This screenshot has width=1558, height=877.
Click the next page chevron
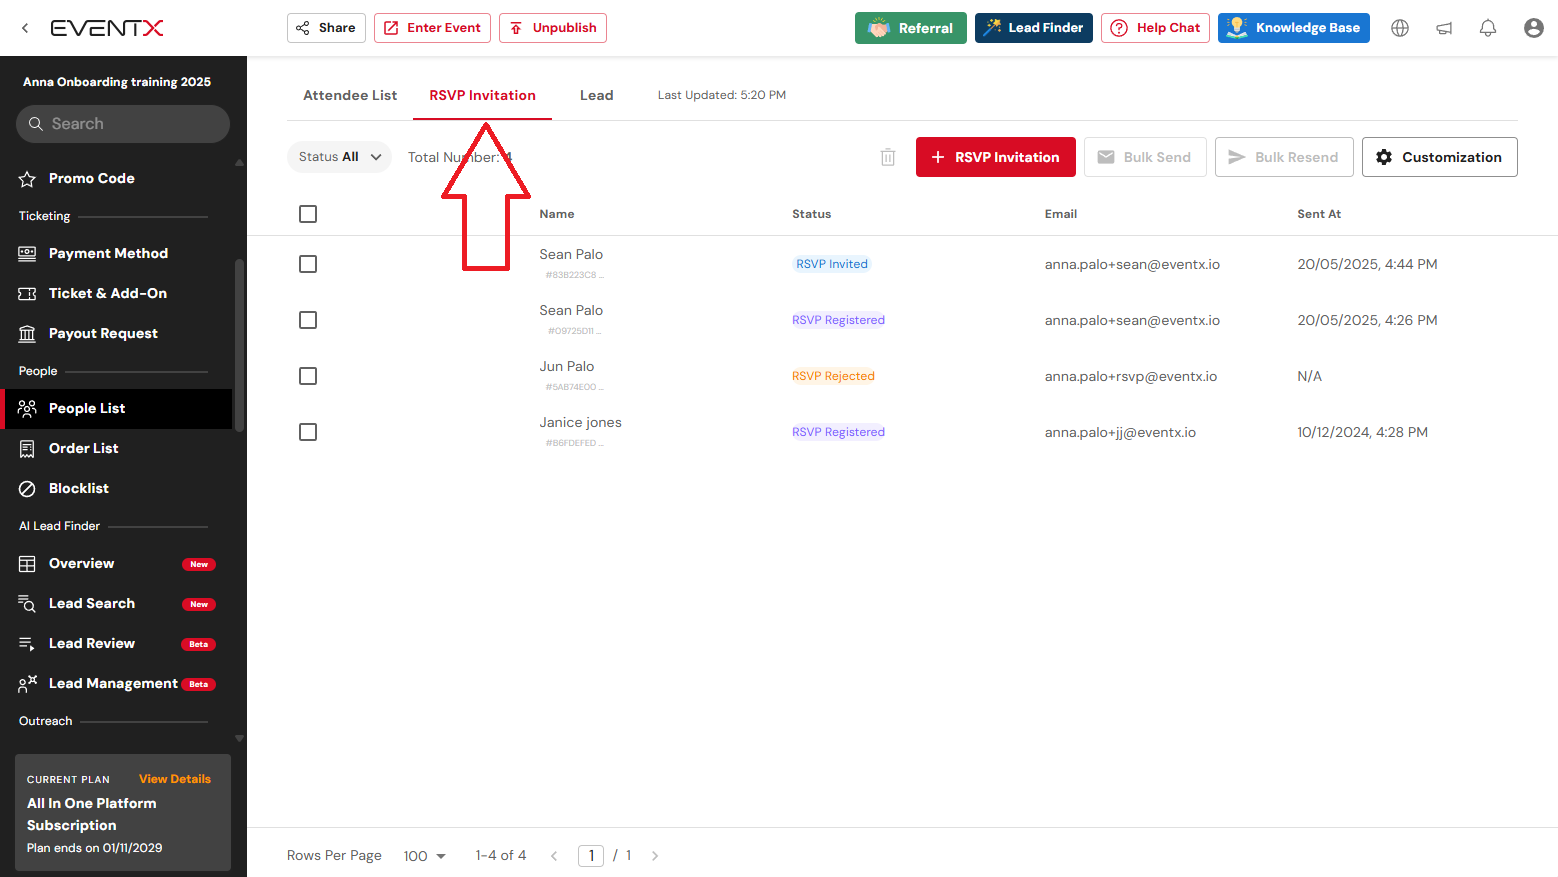pos(655,856)
